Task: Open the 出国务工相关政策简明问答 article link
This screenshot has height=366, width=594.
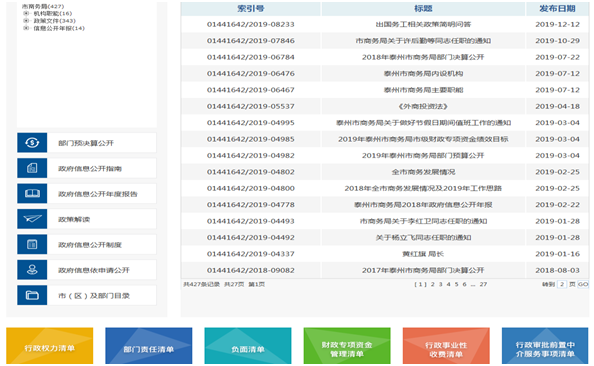Action: coord(423,24)
